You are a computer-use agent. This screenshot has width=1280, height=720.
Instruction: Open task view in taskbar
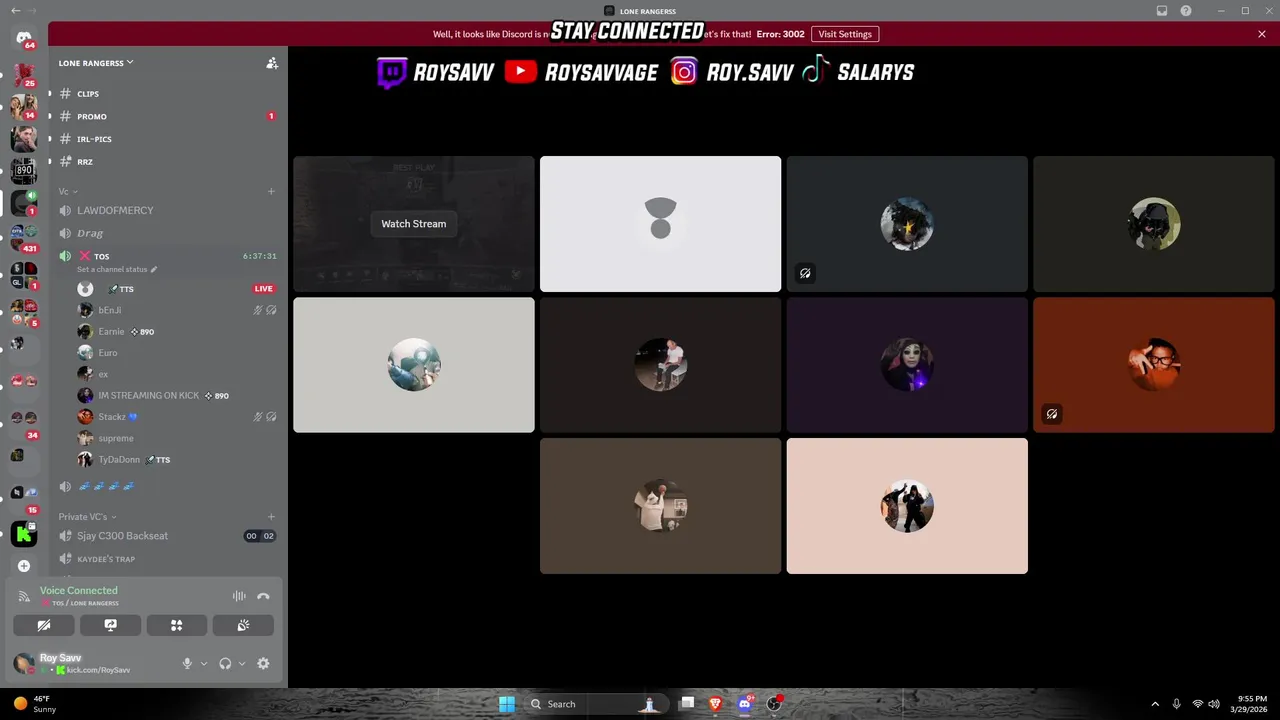click(687, 704)
